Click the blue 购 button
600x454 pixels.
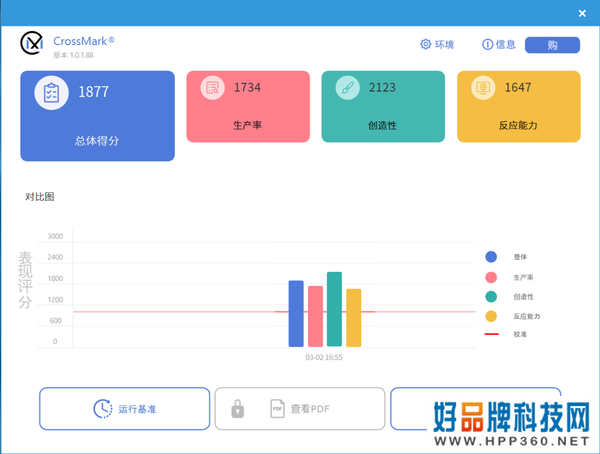(x=552, y=45)
